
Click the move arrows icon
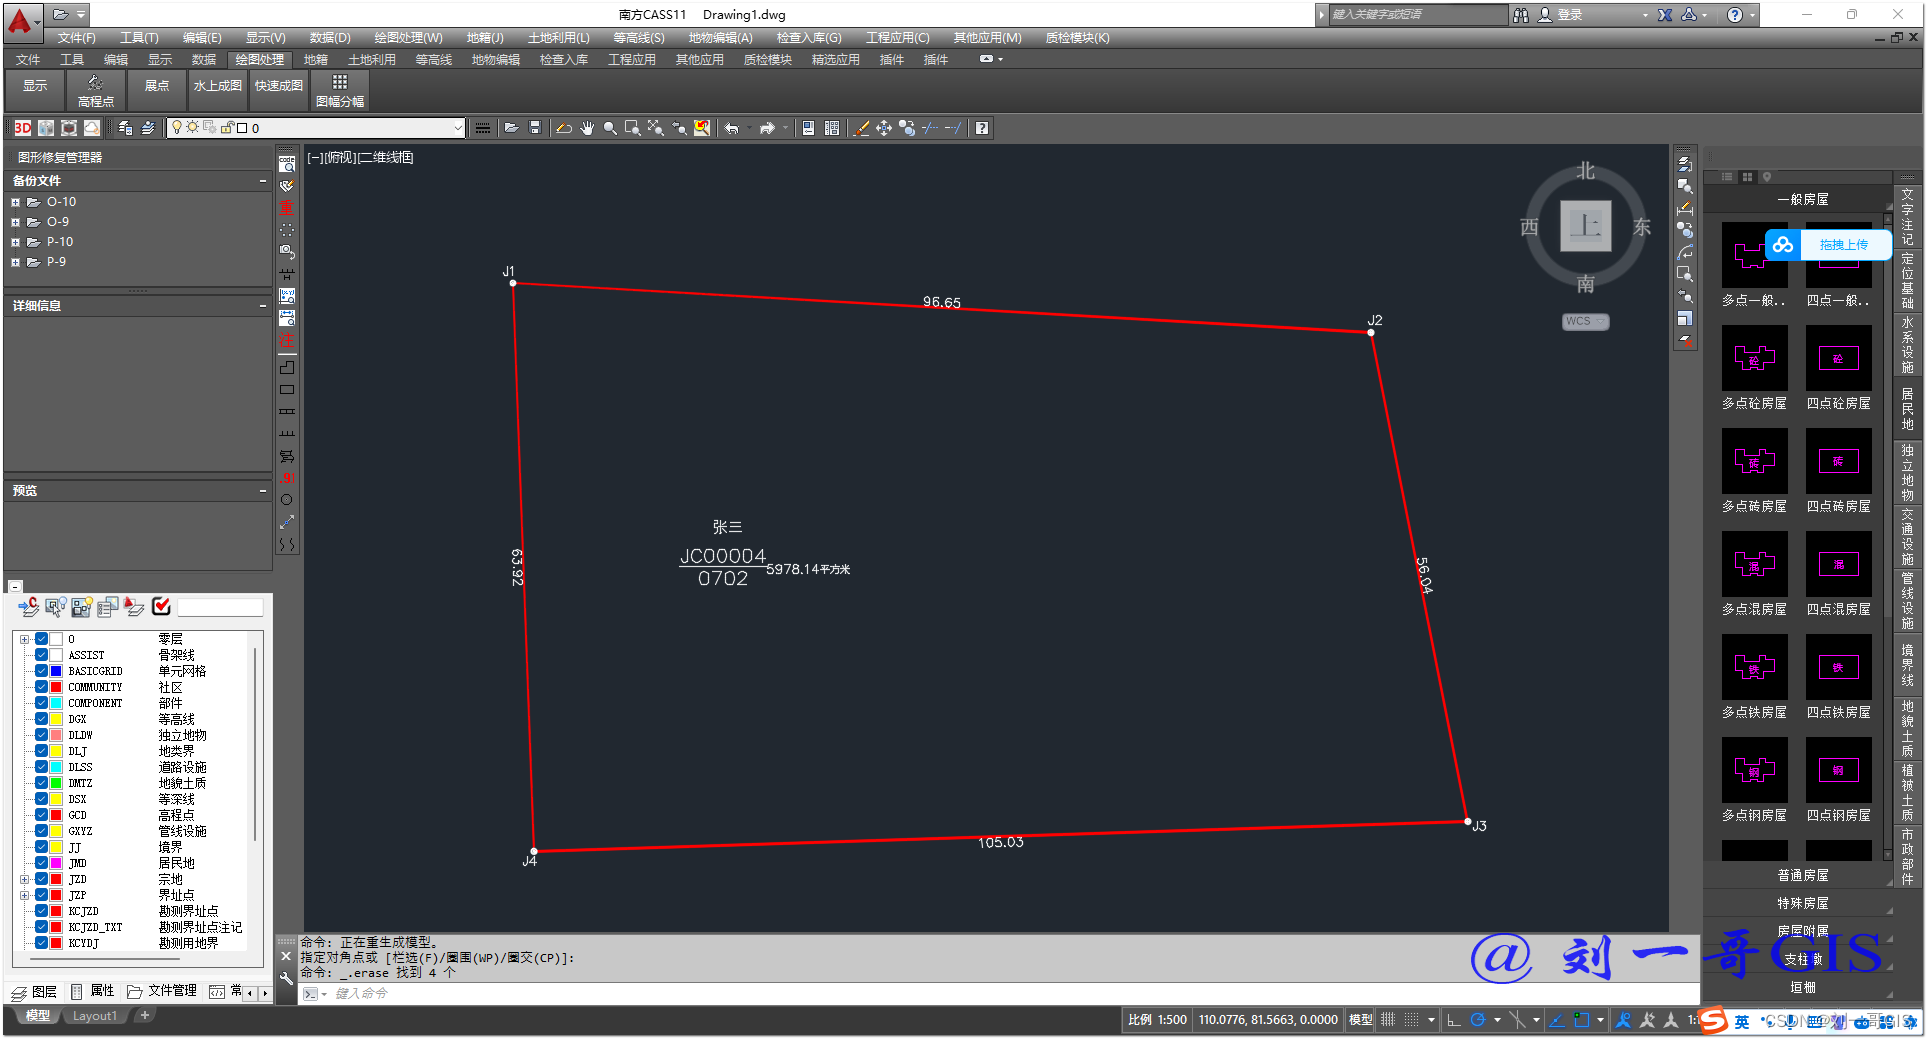[x=884, y=128]
